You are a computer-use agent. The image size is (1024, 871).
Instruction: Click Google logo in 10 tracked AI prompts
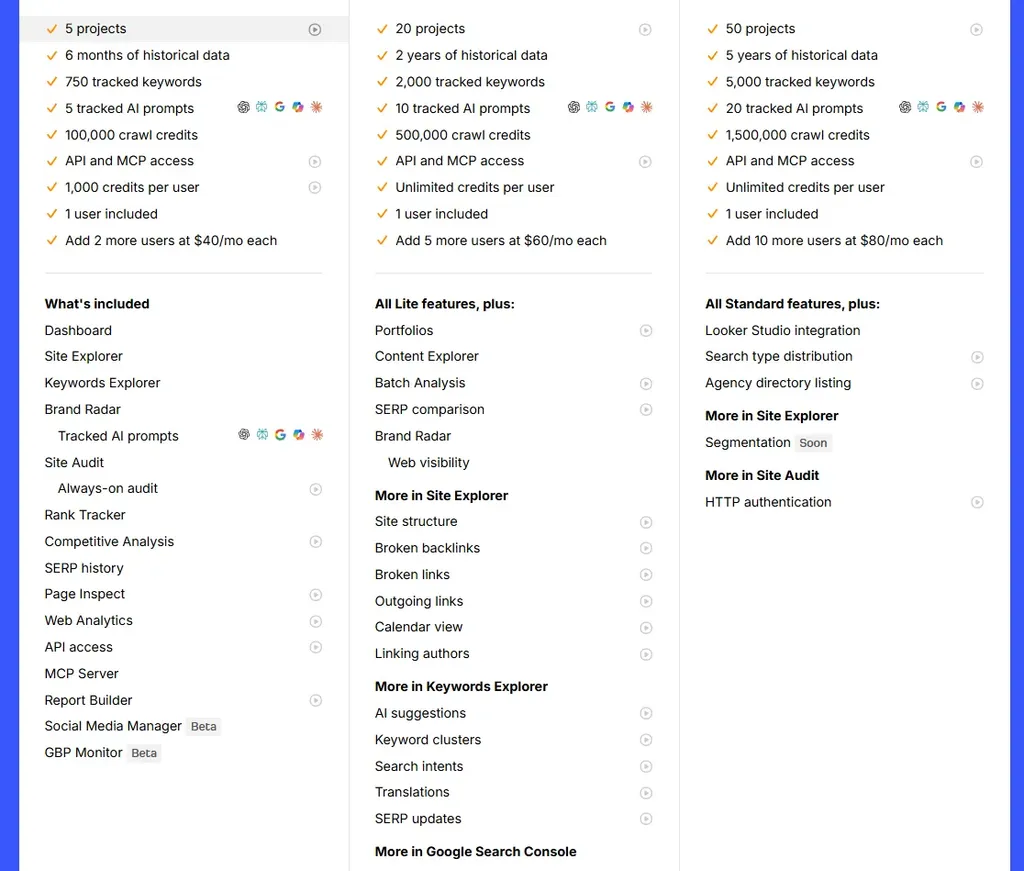pos(610,107)
